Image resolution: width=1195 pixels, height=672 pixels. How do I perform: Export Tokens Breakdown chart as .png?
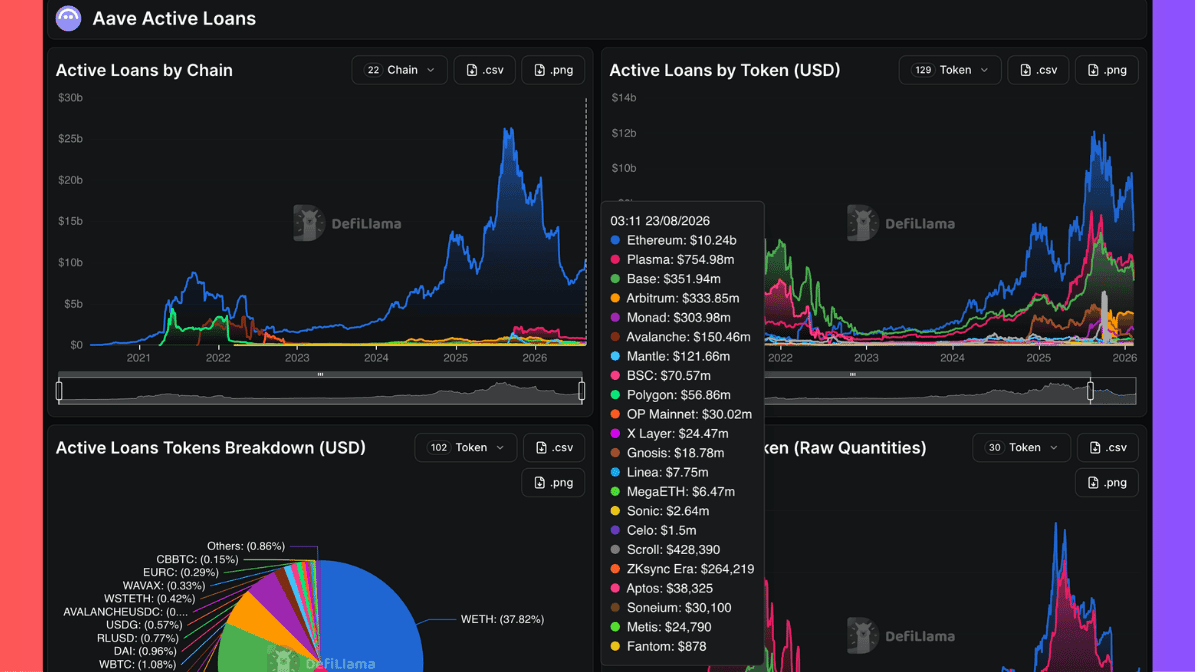(553, 482)
